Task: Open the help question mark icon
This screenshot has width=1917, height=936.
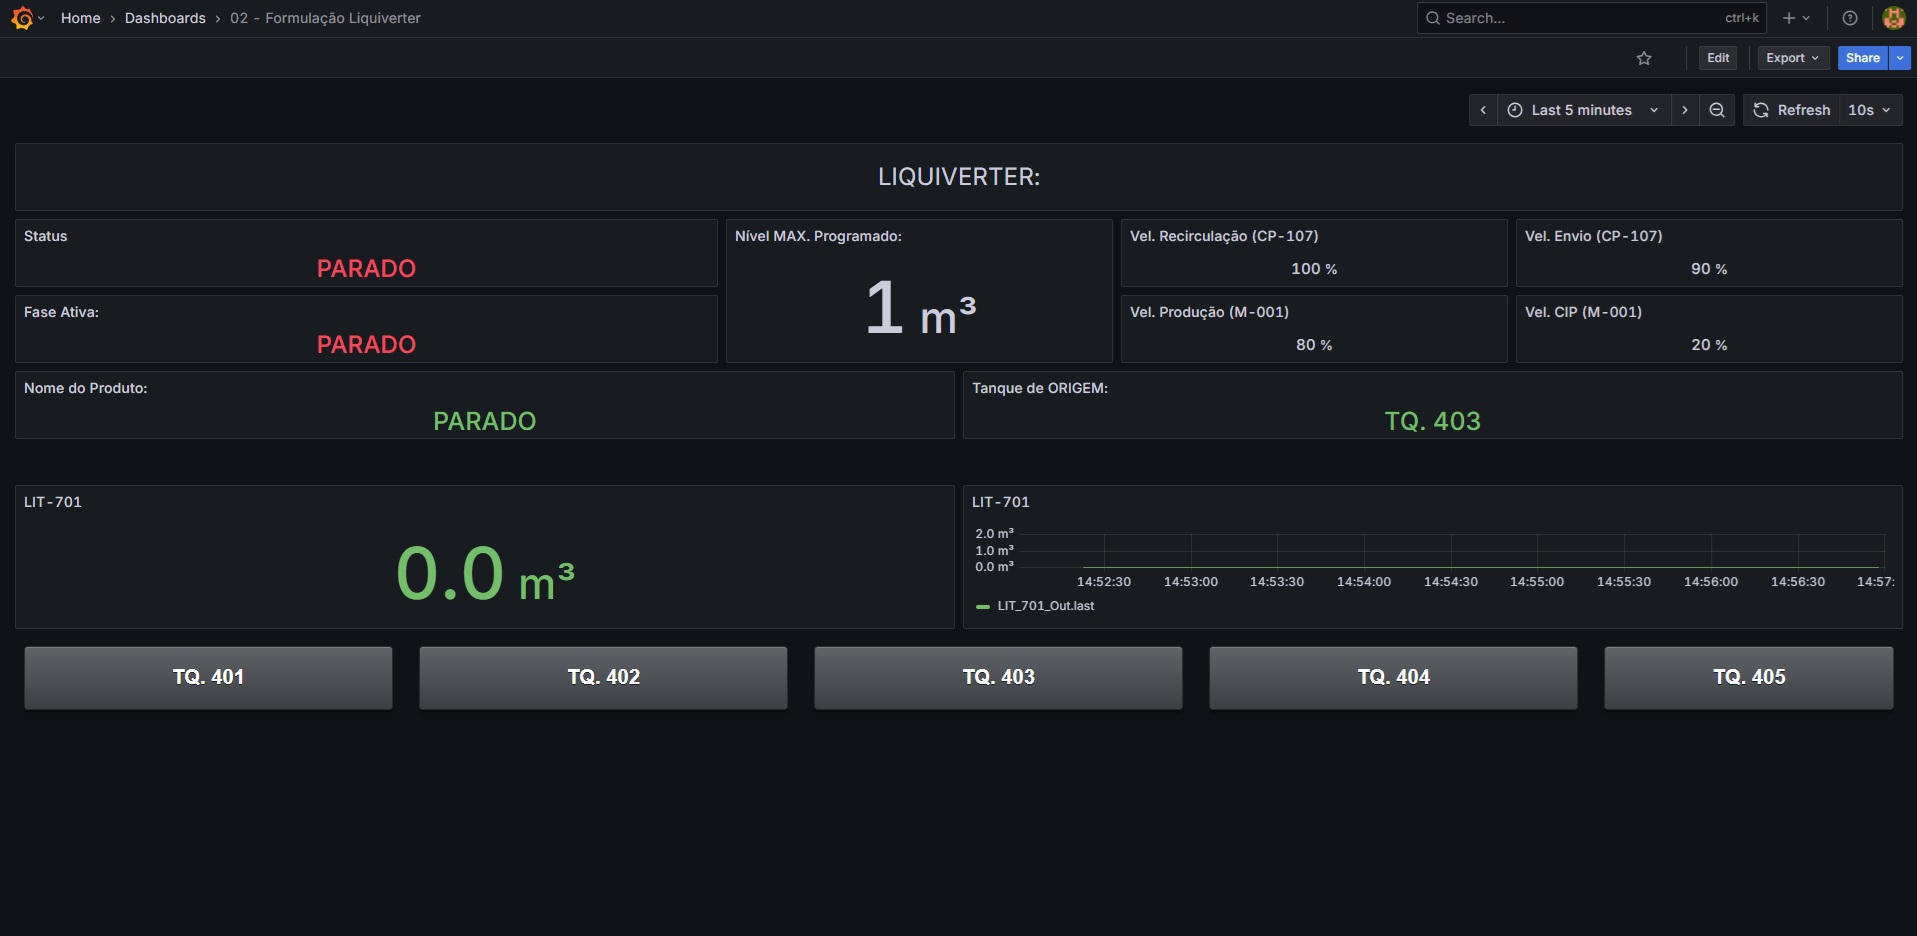Action: [1850, 18]
